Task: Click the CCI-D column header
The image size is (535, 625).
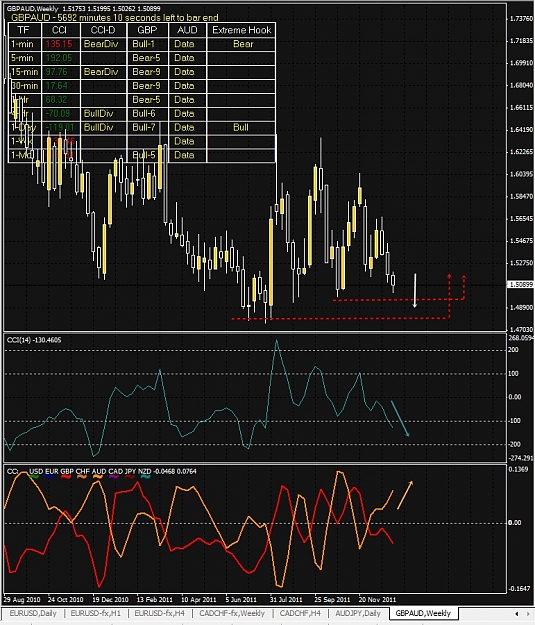Action: point(102,30)
